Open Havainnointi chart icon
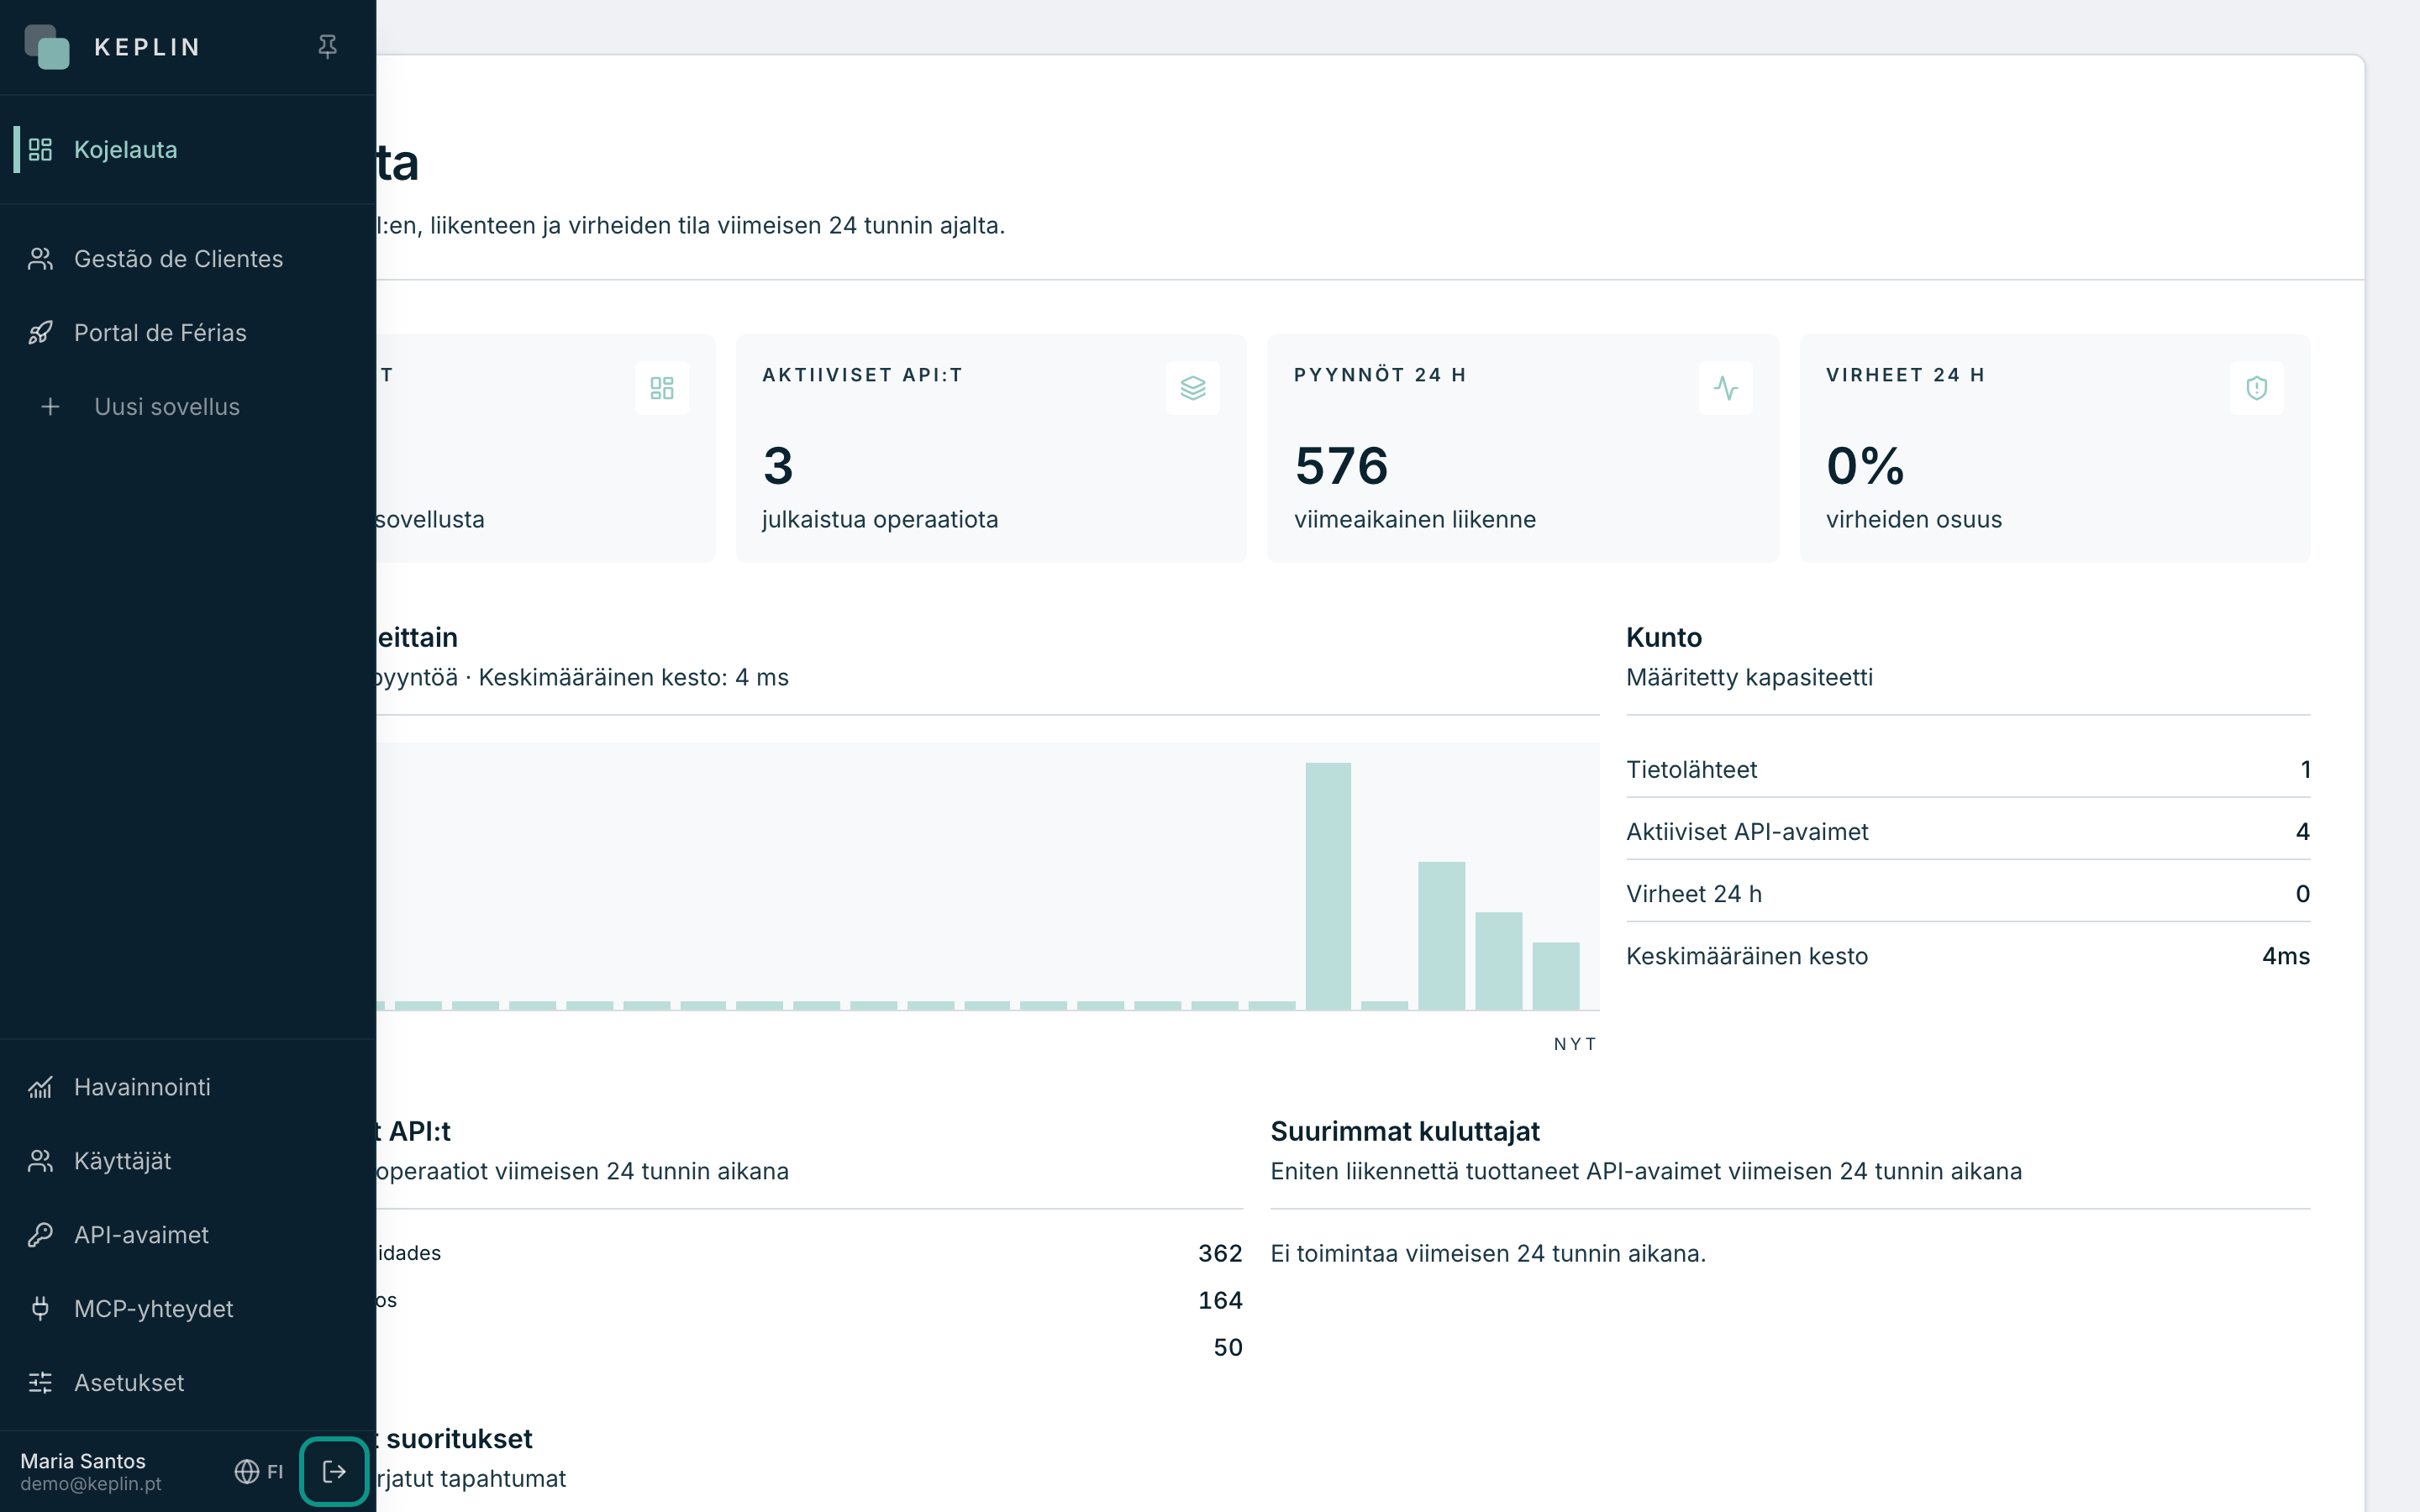The height and width of the screenshot is (1512, 2420). point(40,1087)
